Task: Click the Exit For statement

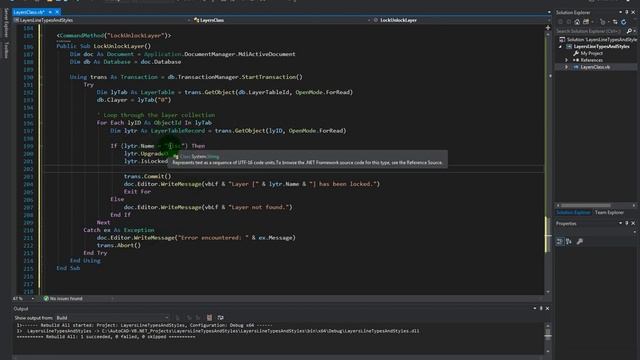Action: (x=137, y=191)
